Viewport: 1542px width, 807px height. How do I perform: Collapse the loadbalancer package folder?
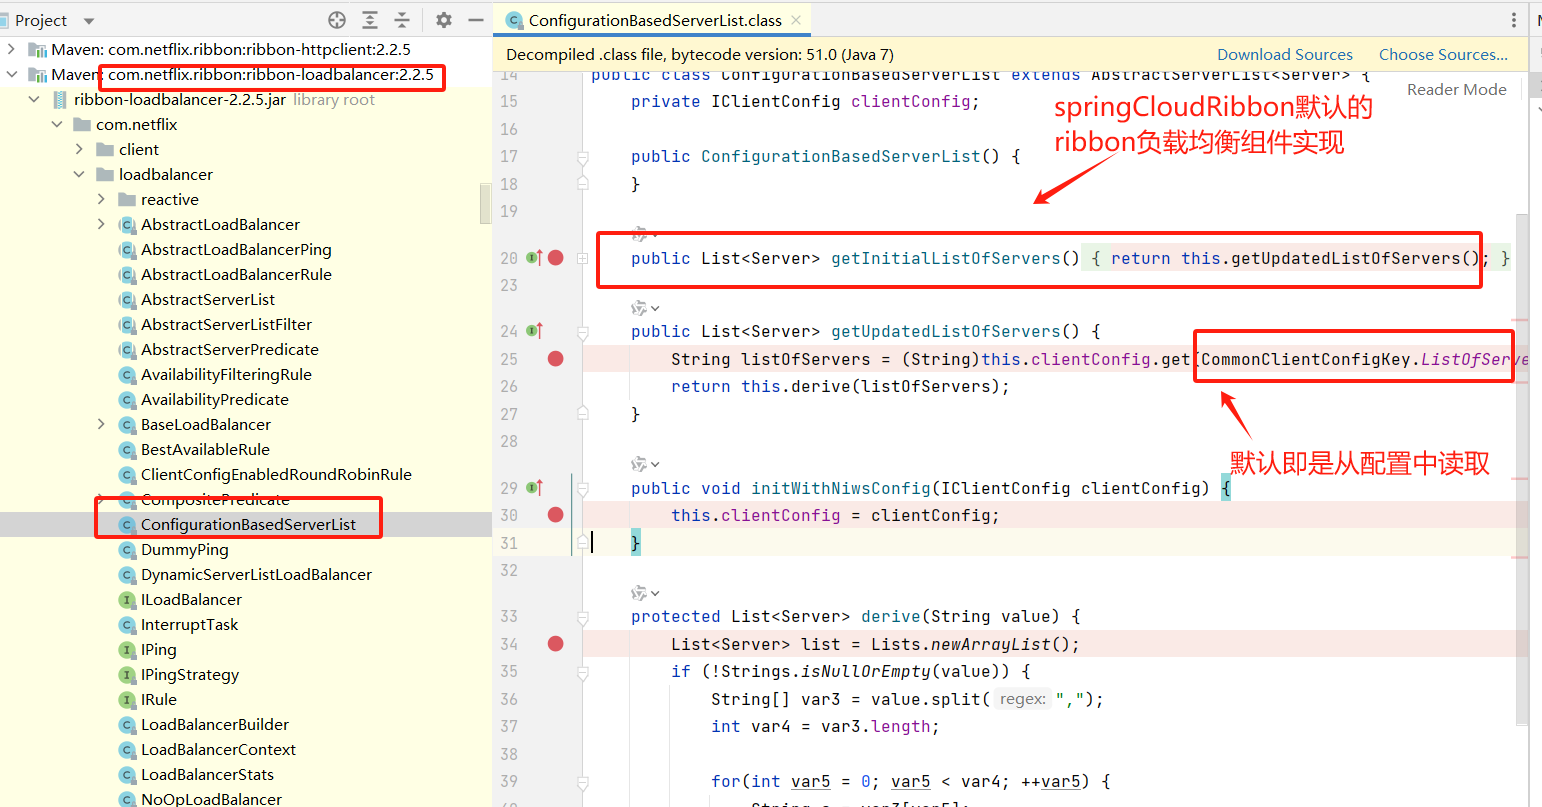coord(79,174)
